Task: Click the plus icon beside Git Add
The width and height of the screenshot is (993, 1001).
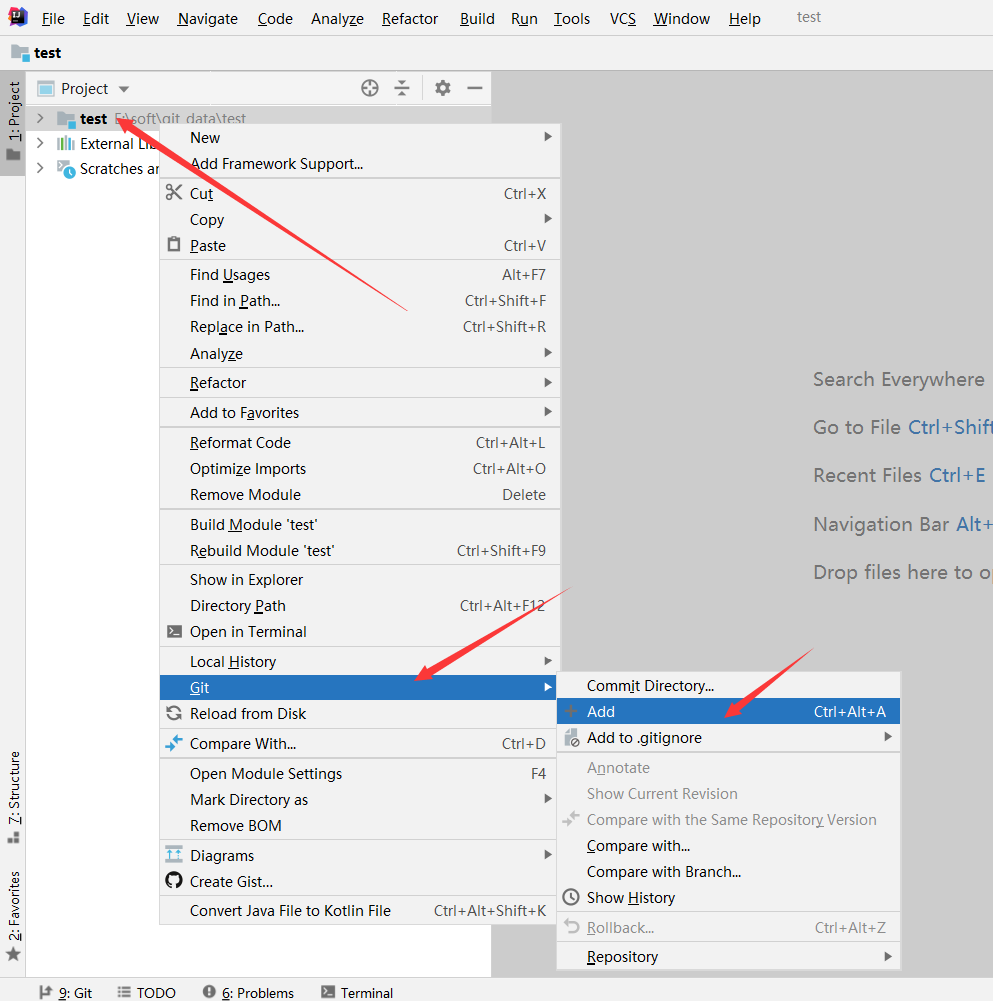Action: click(x=571, y=711)
